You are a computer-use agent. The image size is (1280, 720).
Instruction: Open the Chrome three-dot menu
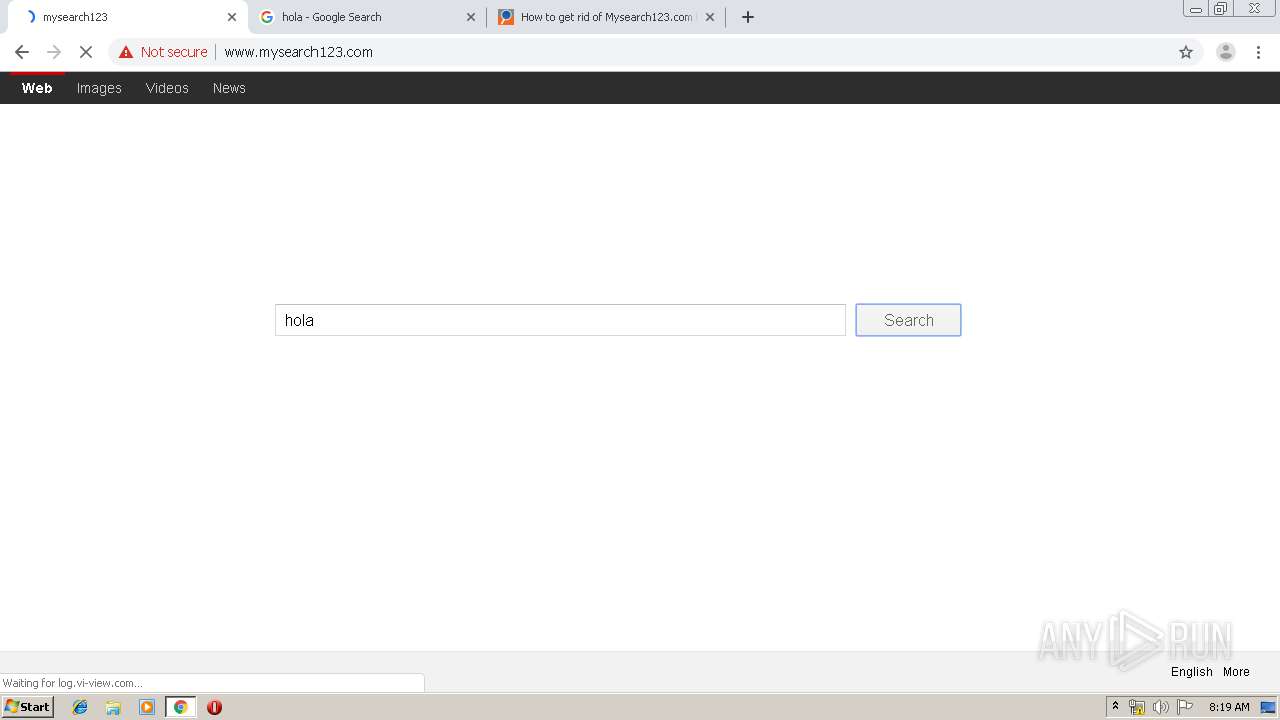point(1259,52)
